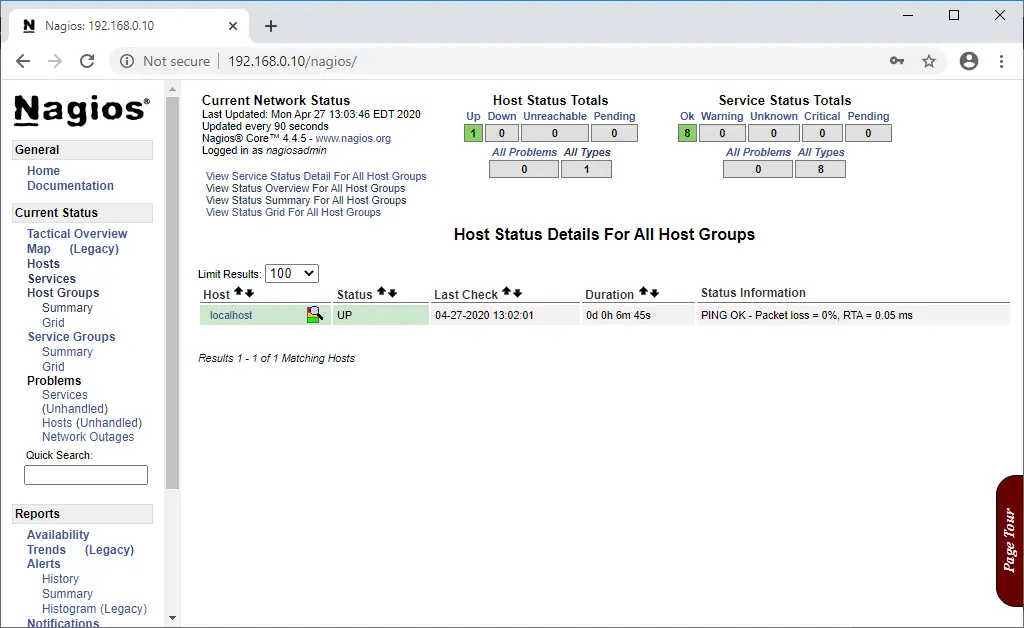Open Home in the General section
1024x628 pixels.
click(x=43, y=170)
